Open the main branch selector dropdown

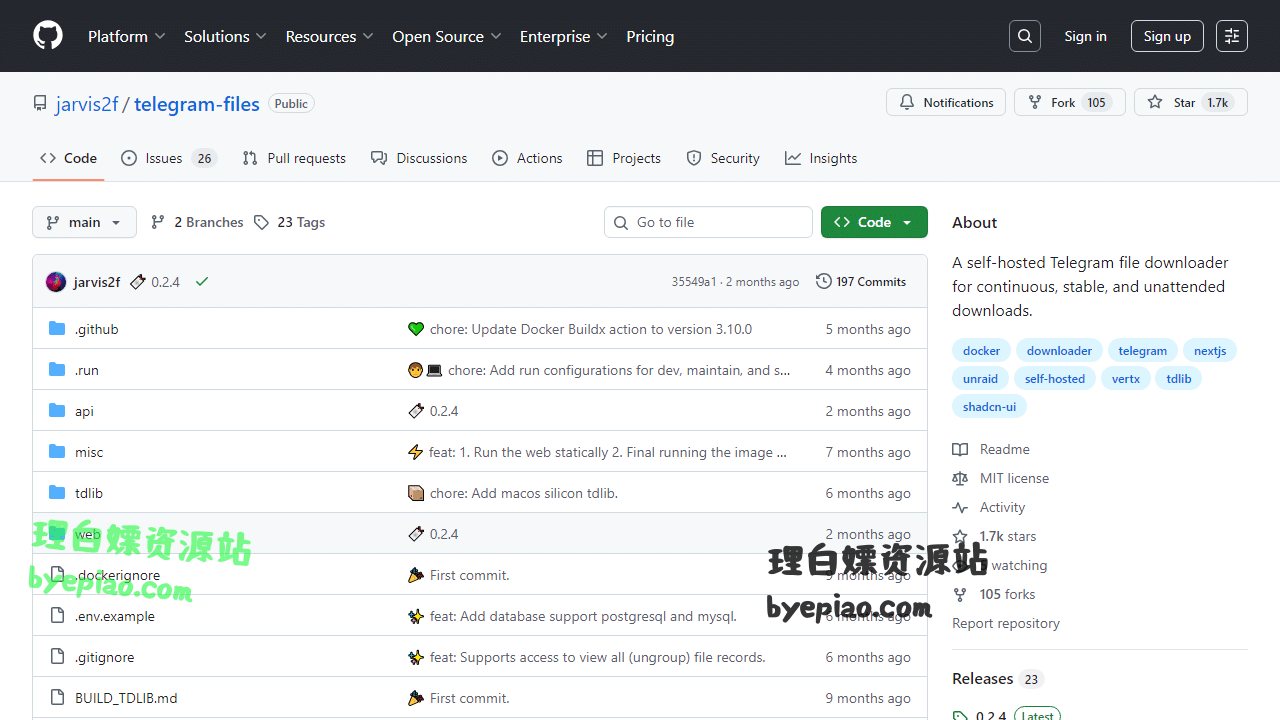pos(84,222)
